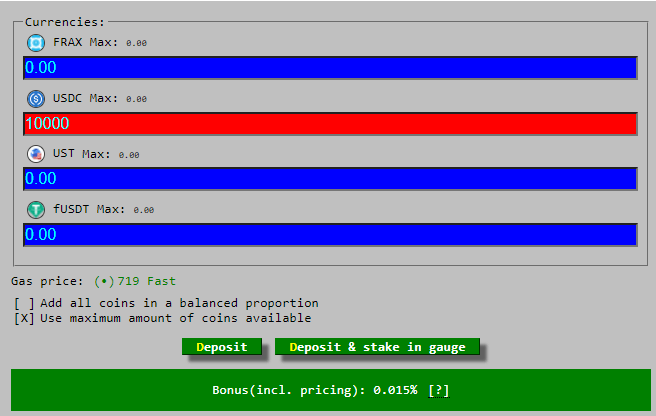
Task: Open the bonus help [?] tooltip
Action: pos(439,390)
